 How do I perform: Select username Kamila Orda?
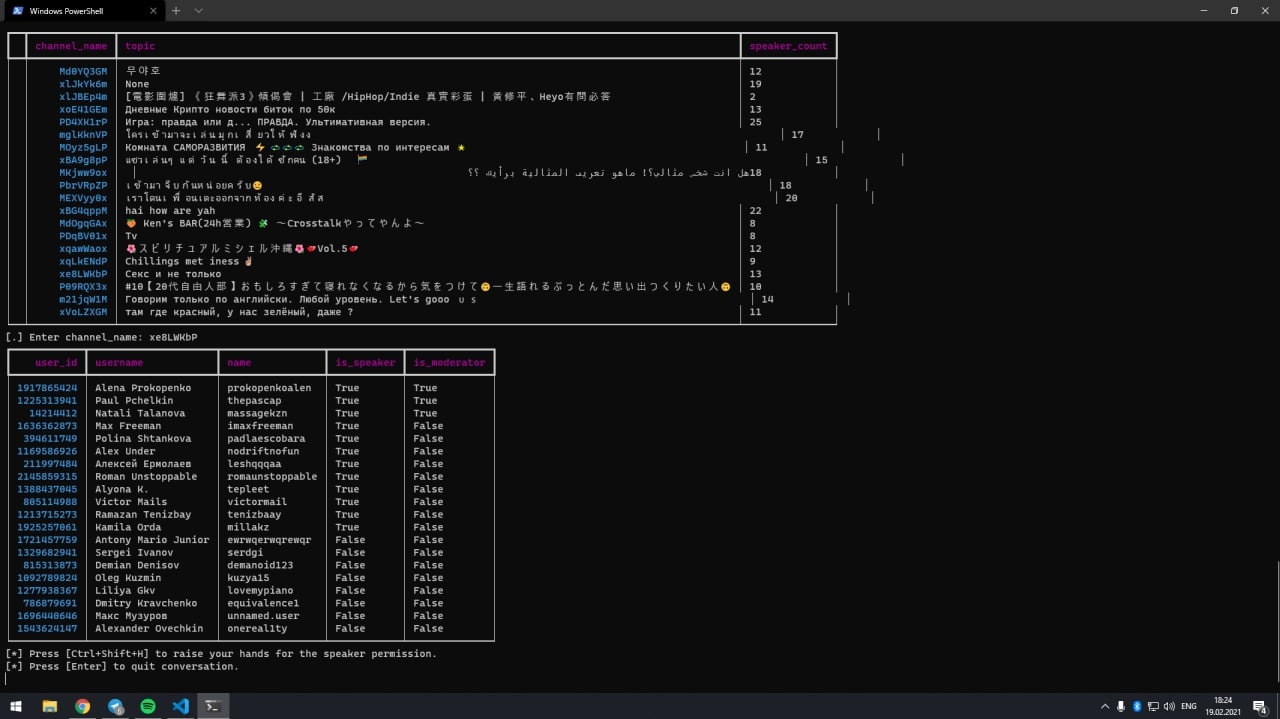pos(128,527)
